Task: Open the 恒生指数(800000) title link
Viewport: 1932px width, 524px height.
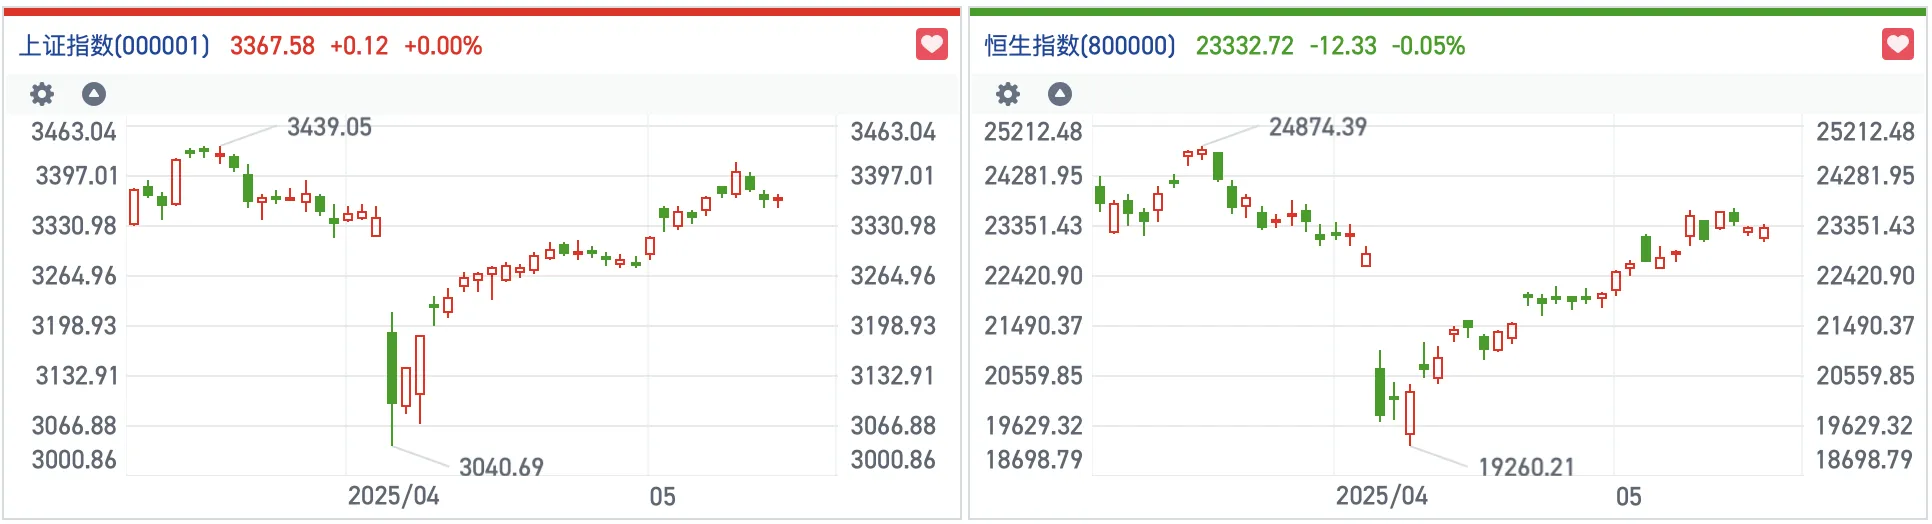Action: coord(1080,46)
